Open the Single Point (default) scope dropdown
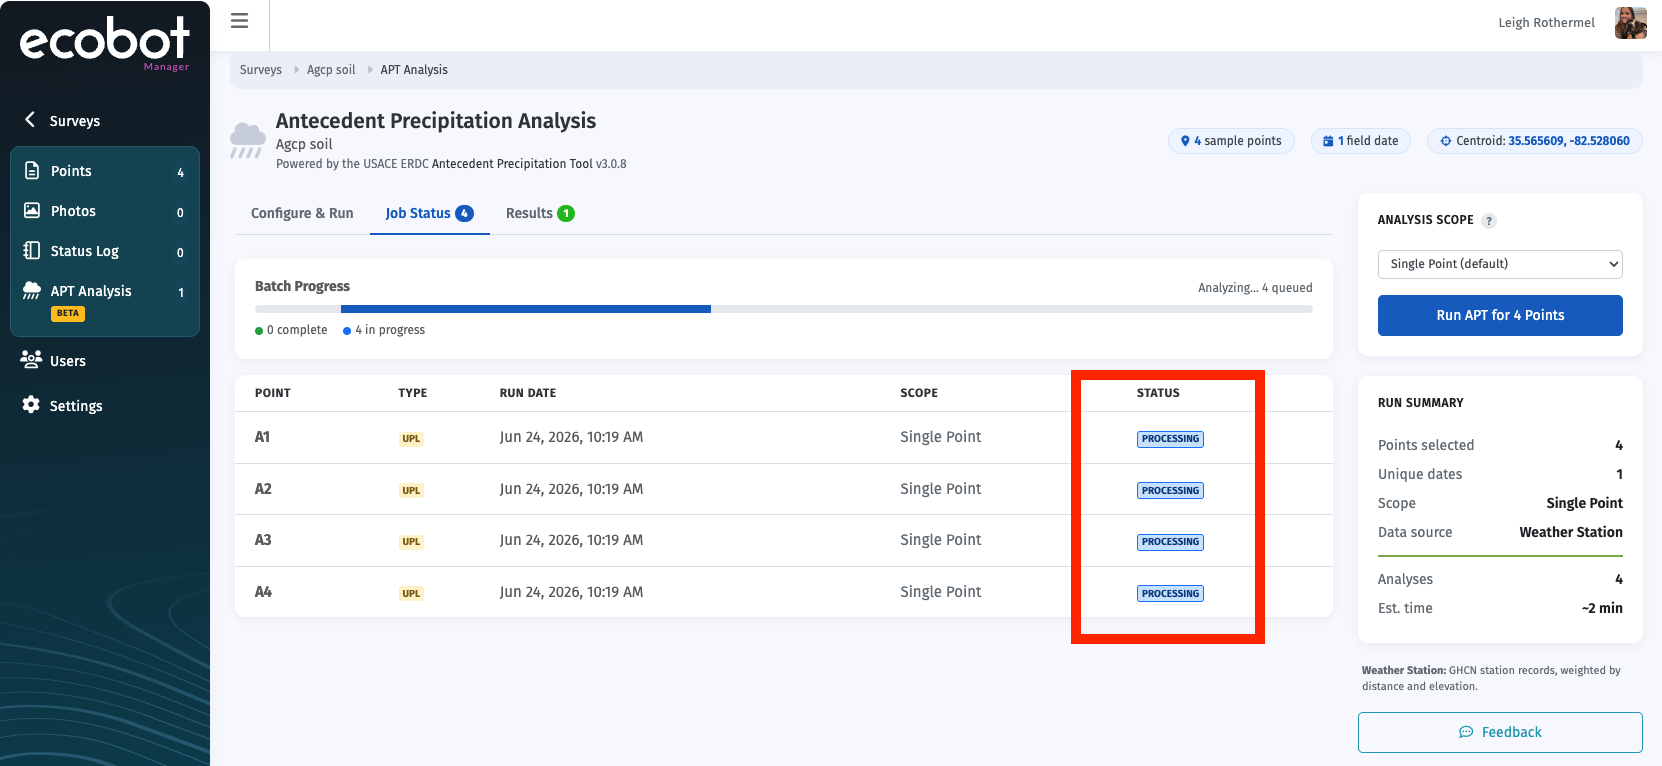The width and height of the screenshot is (1662, 766). tap(1500, 264)
